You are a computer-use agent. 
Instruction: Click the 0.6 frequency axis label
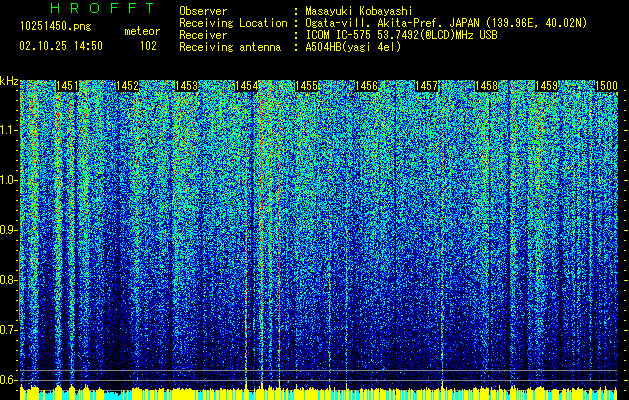click(8, 380)
